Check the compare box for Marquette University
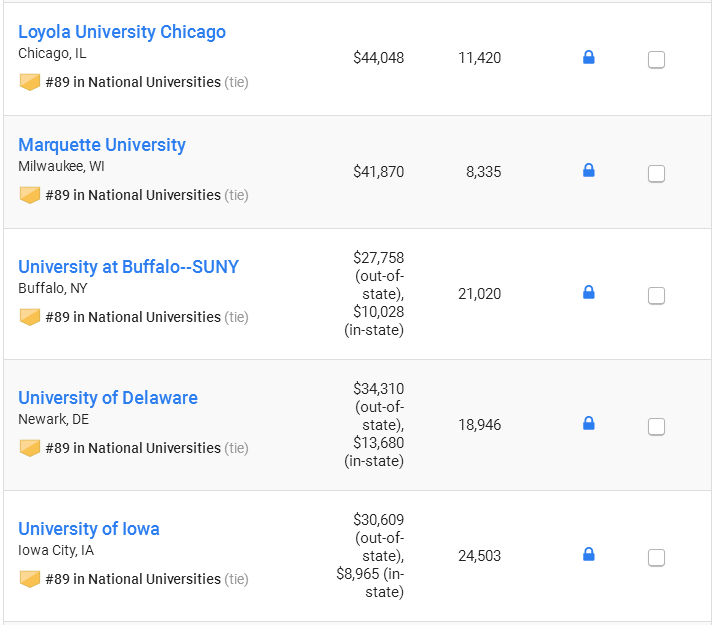 coord(656,174)
